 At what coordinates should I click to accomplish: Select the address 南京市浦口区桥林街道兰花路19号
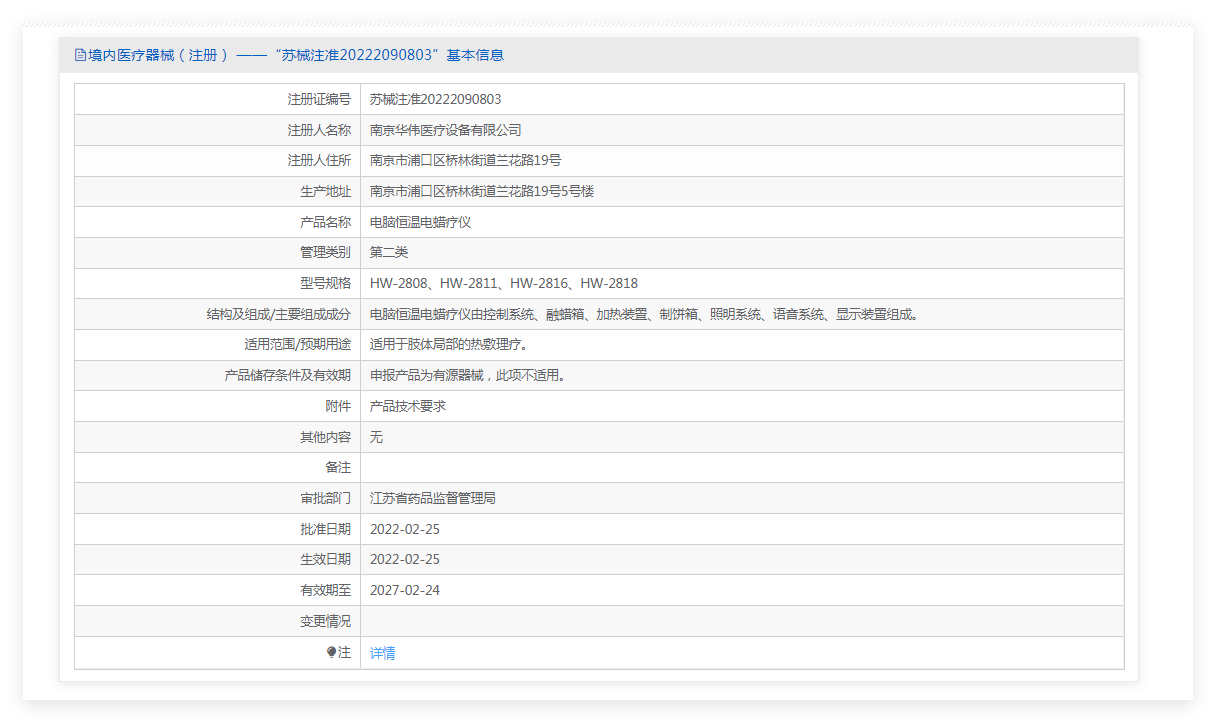point(466,160)
